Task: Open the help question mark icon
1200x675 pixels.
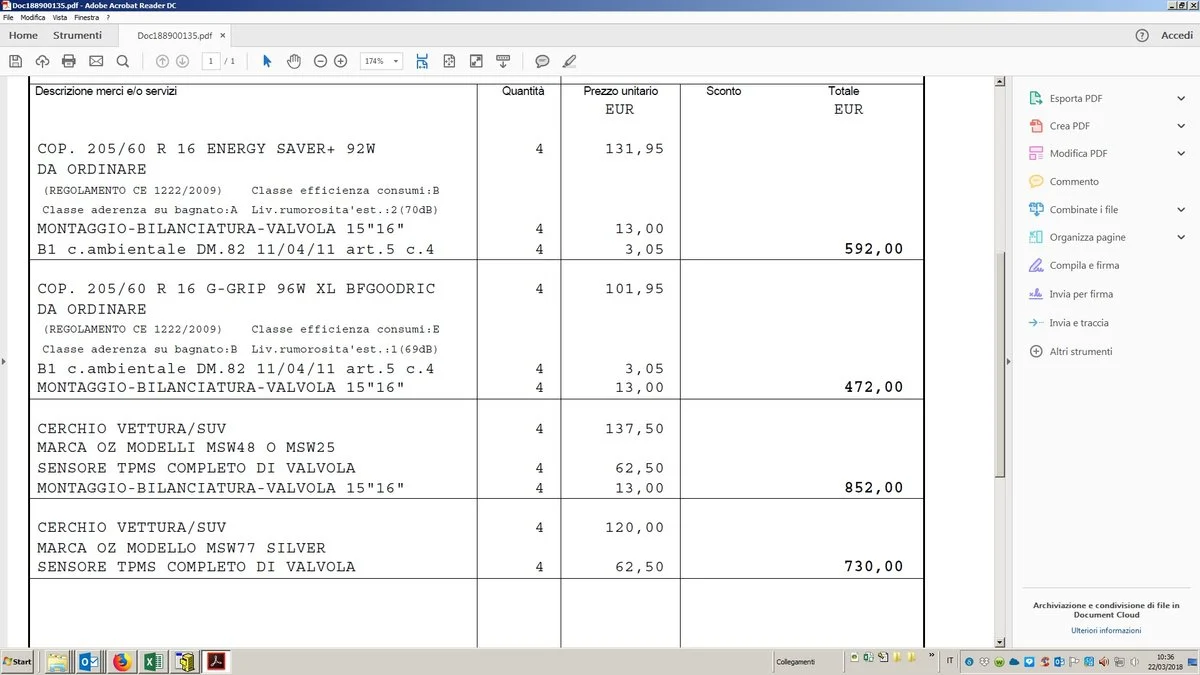Action: (x=1142, y=36)
